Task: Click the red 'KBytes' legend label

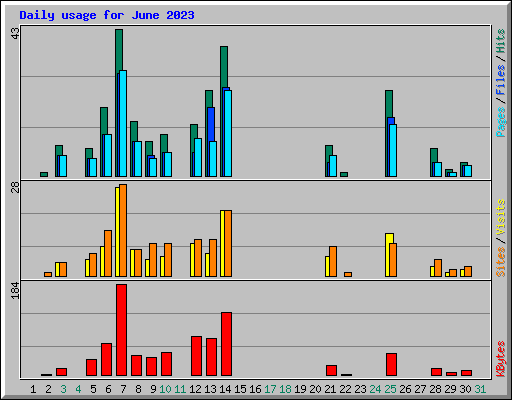Action: coord(501,359)
